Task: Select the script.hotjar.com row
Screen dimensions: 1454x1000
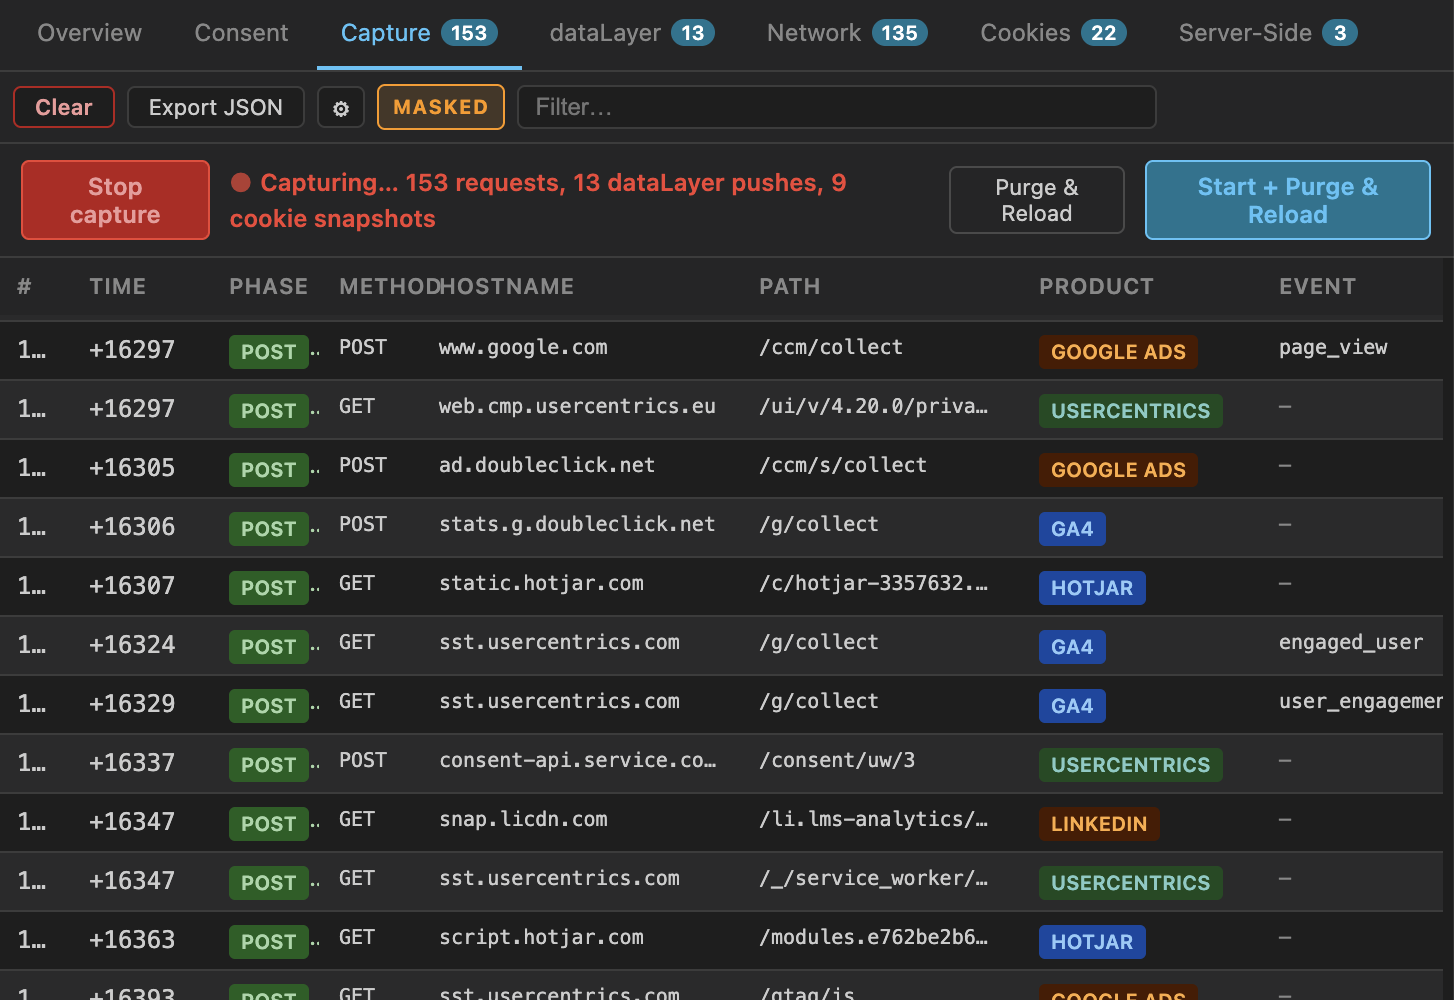Action: pyautogui.click(x=721, y=940)
